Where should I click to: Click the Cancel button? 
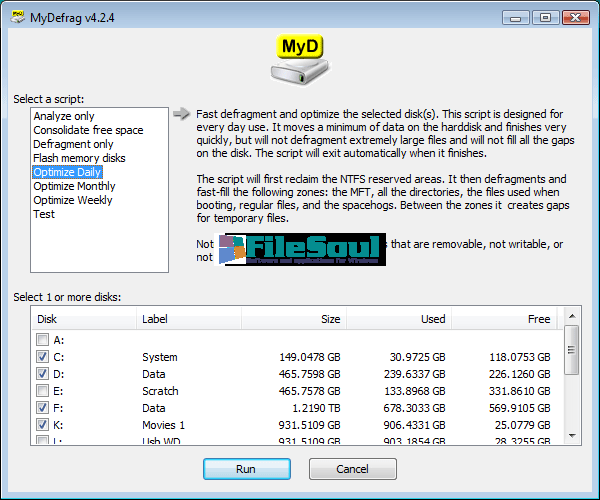[352, 469]
